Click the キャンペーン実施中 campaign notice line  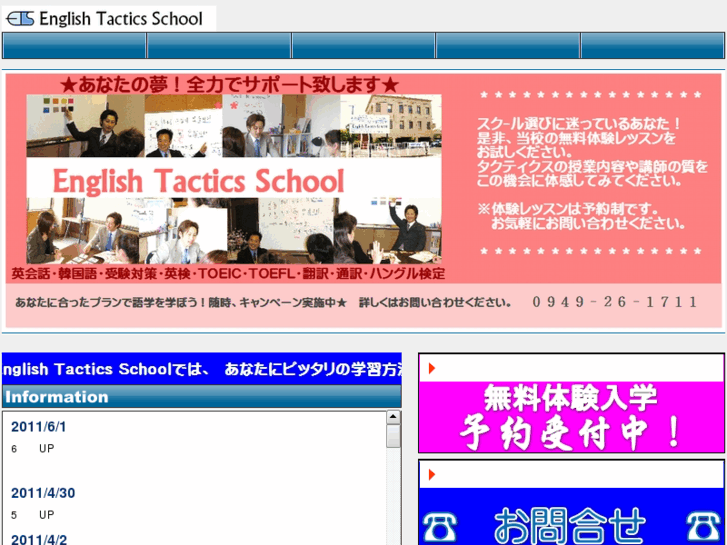(263, 303)
